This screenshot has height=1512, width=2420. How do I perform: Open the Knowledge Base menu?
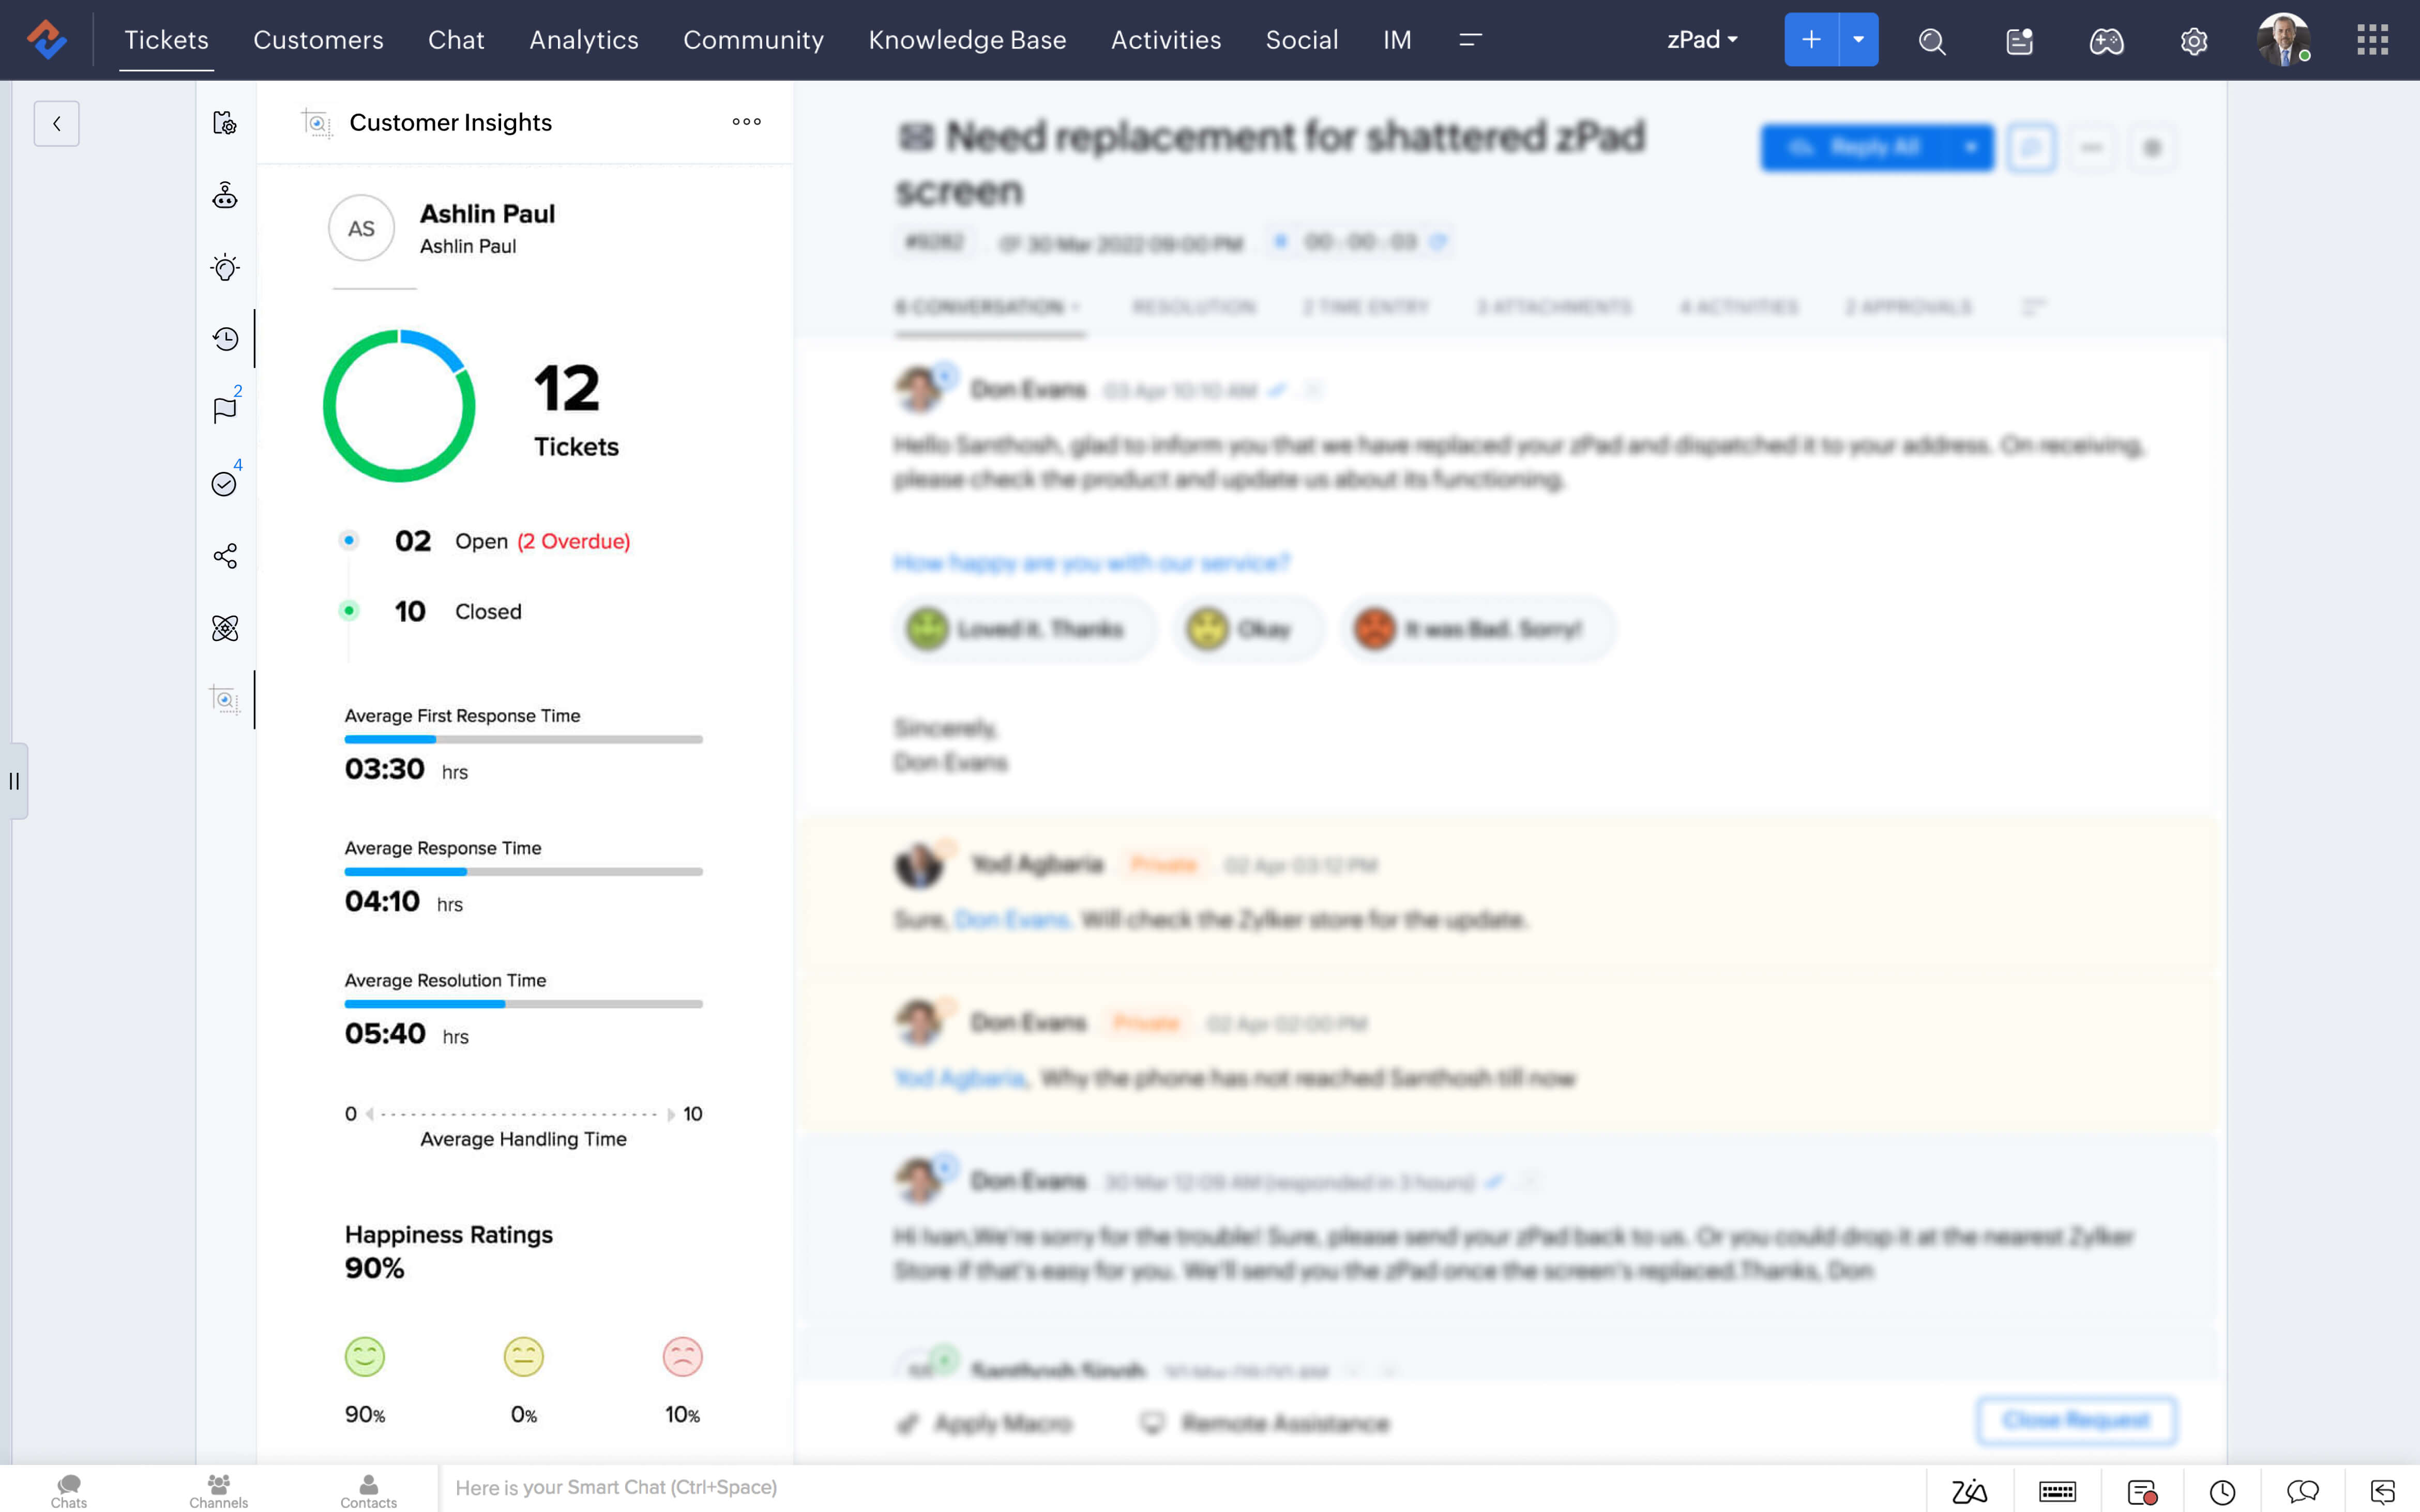pos(966,40)
